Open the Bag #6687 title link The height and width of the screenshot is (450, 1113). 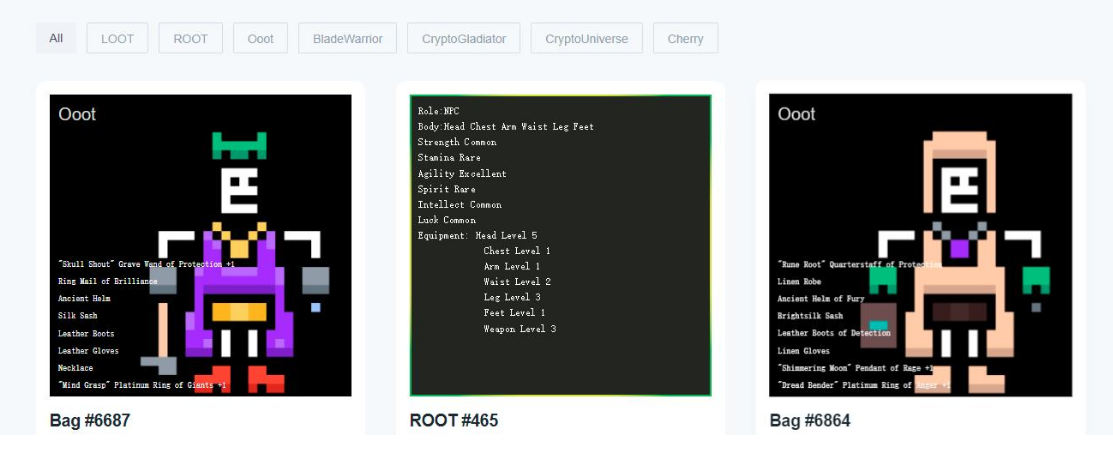click(x=90, y=421)
